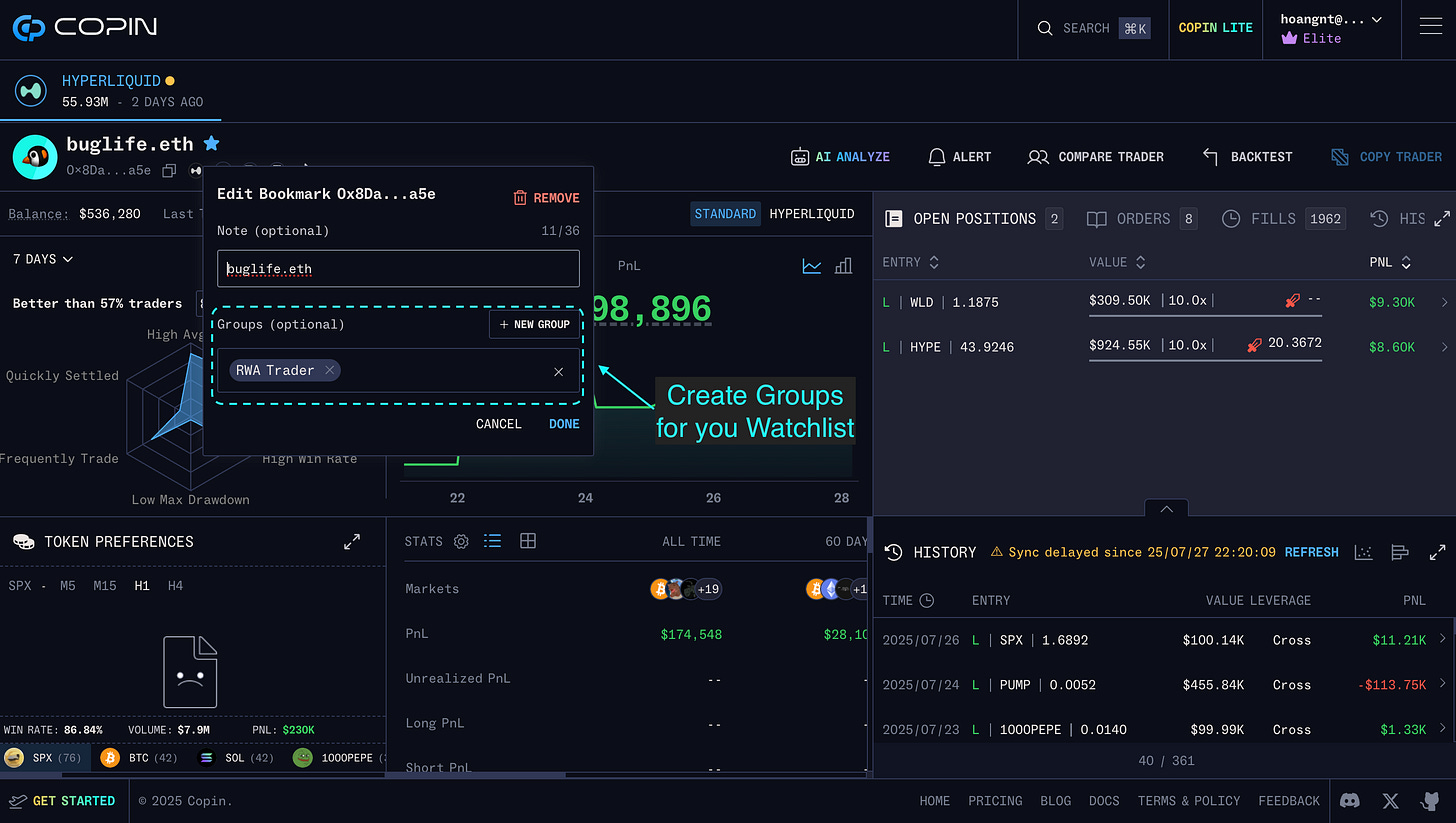This screenshot has height=823, width=1456.
Task: Sort positions by PnL
Action: point(1391,262)
